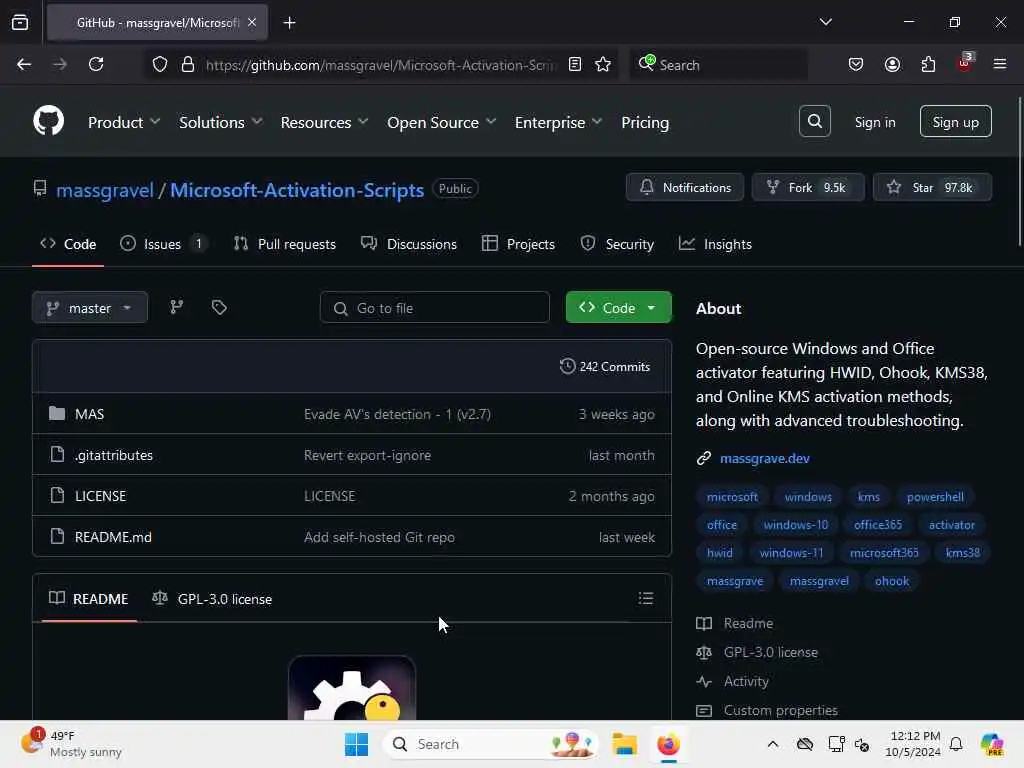Screen dimensions: 1024x768
Task: Click the Go to file search field
Action: [x=434, y=308]
